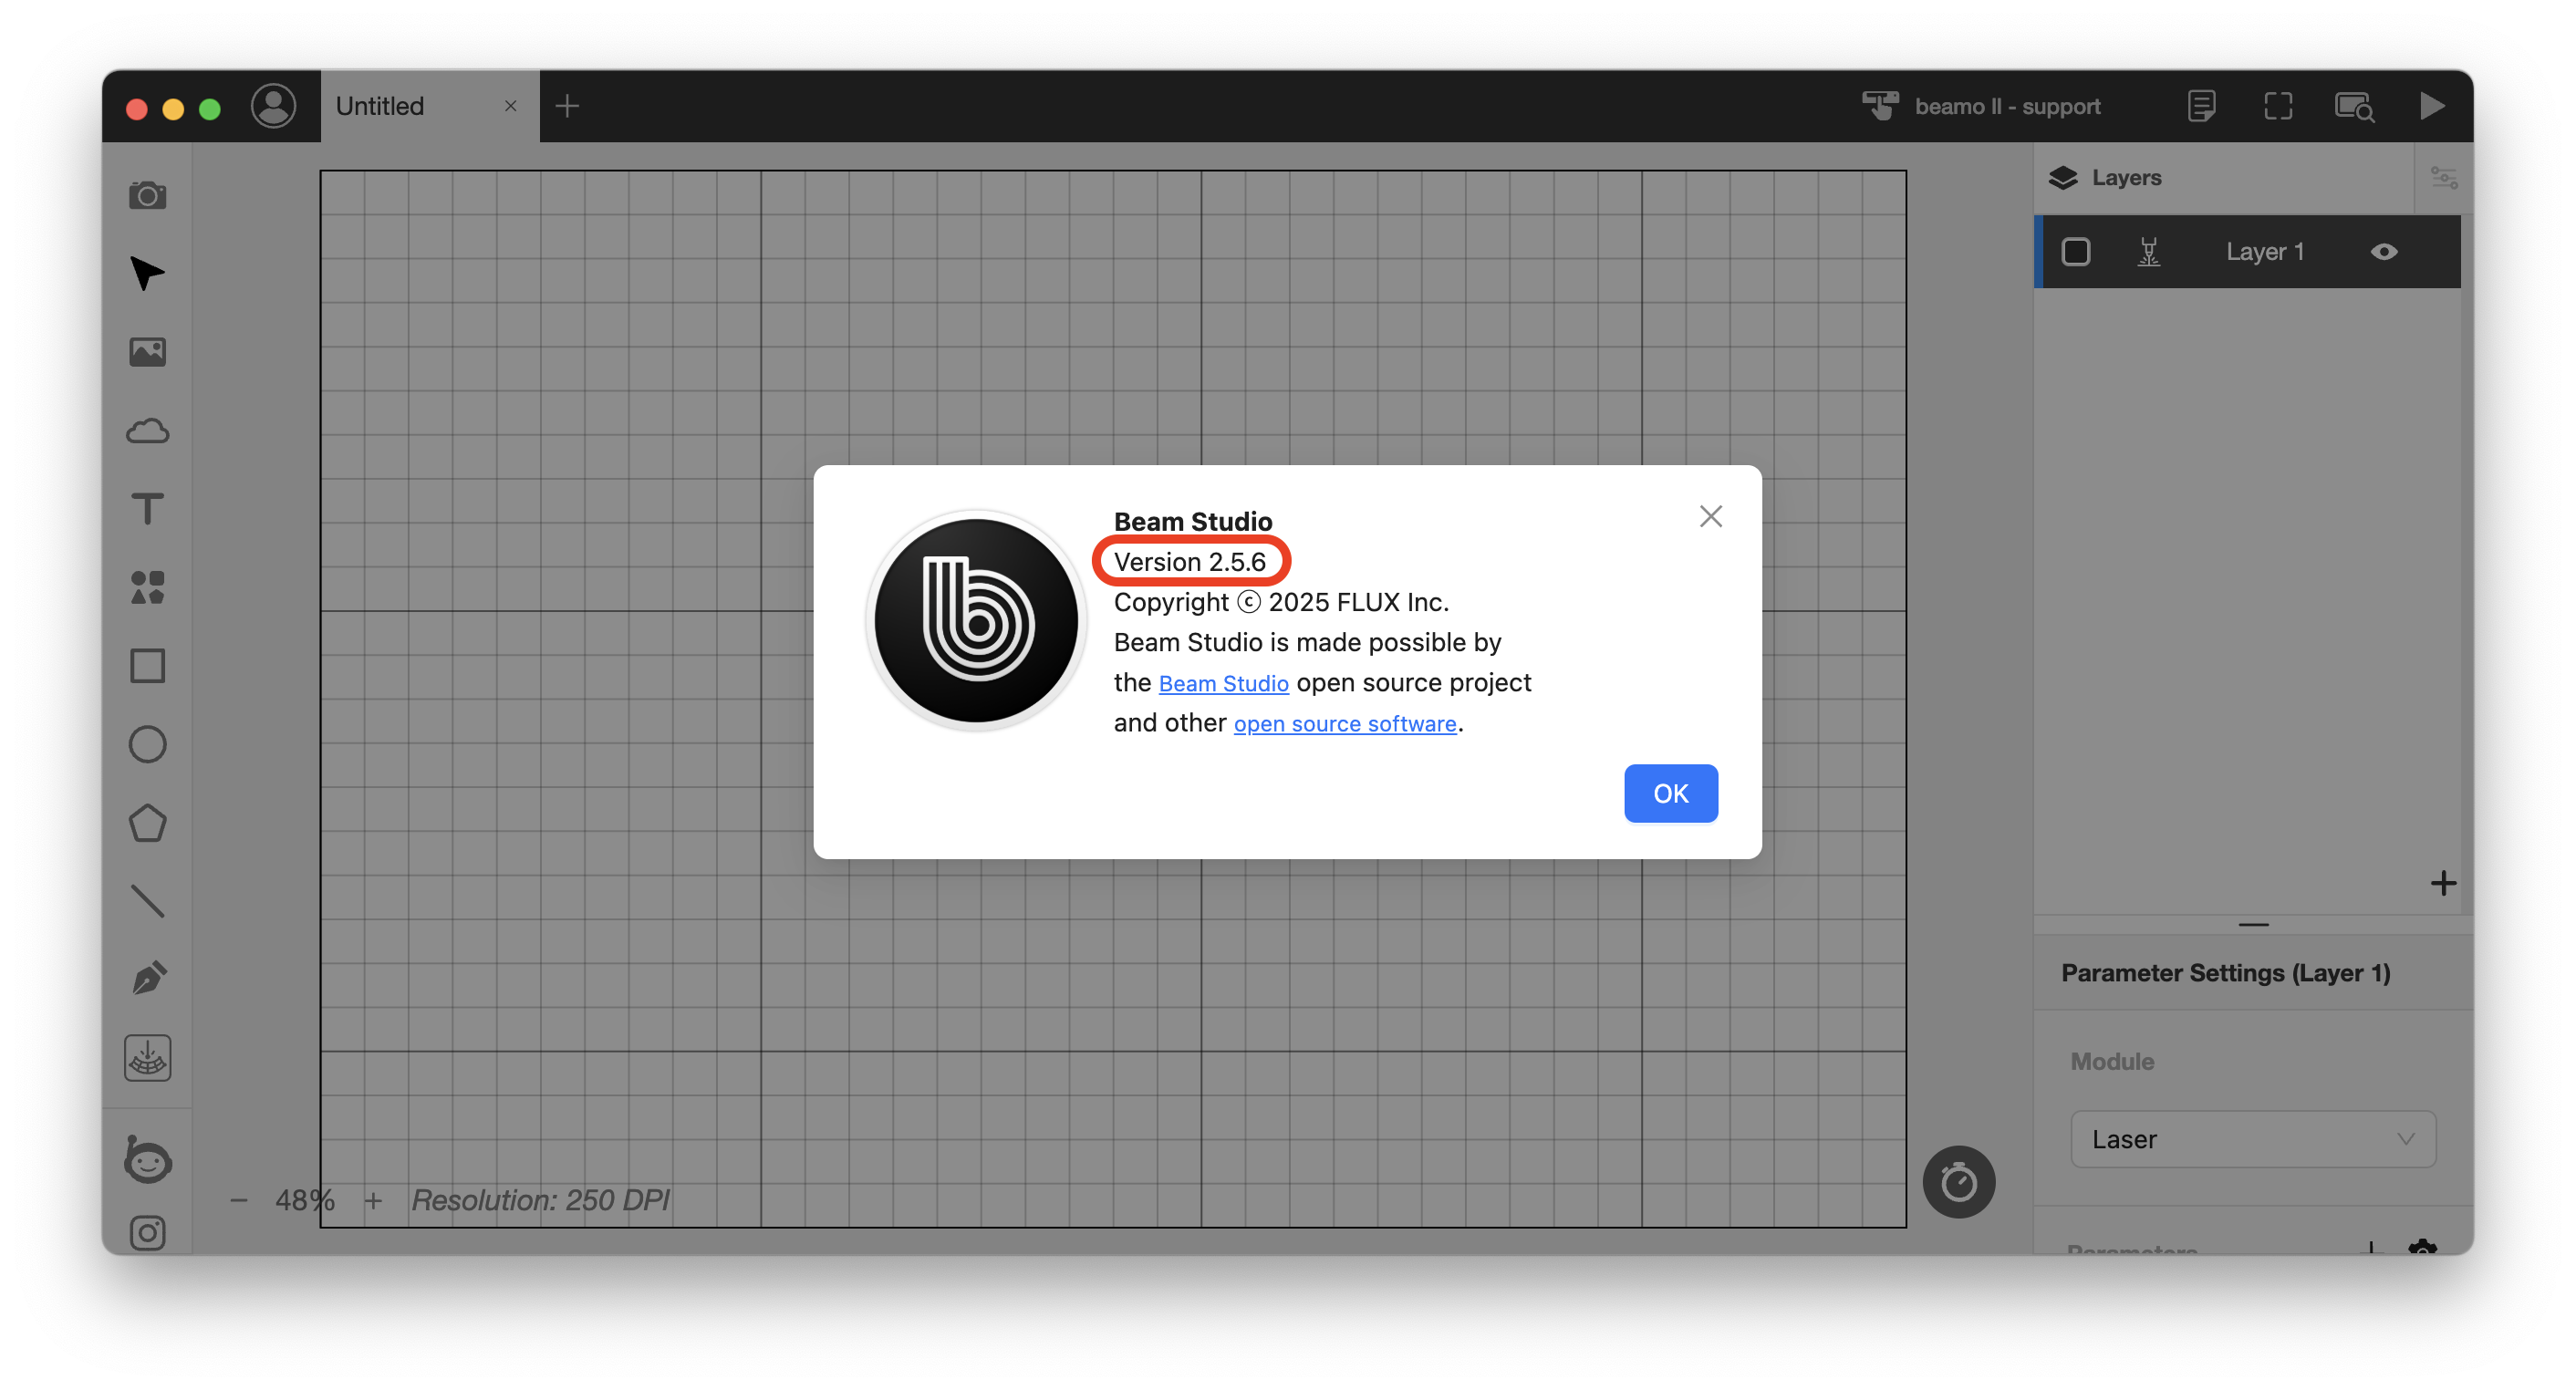2576x1390 pixels.
Task: Open the Instagram icon in sidebar
Action: (x=147, y=1233)
